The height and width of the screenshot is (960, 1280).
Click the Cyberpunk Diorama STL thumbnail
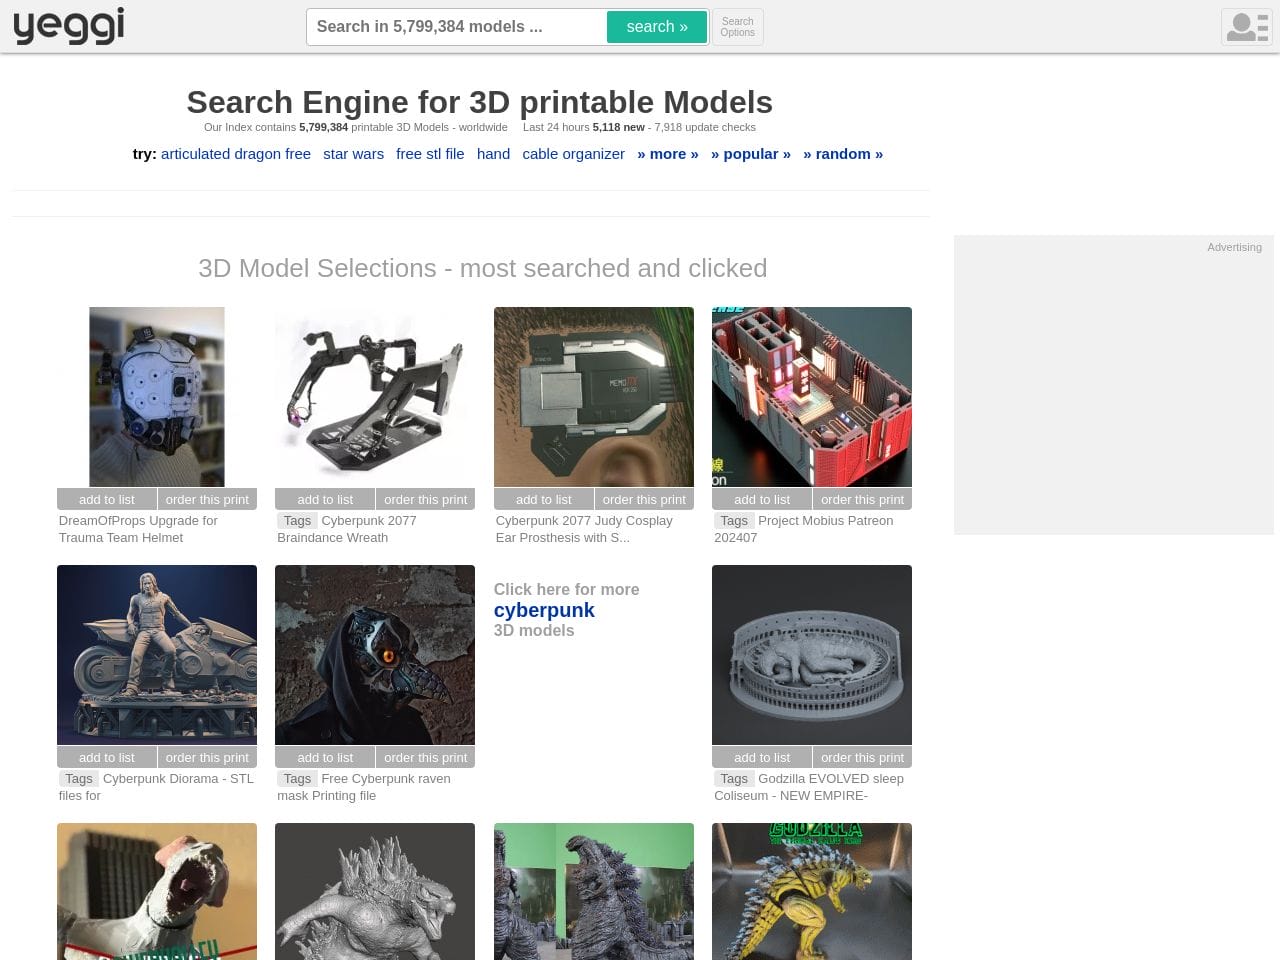[x=156, y=654]
